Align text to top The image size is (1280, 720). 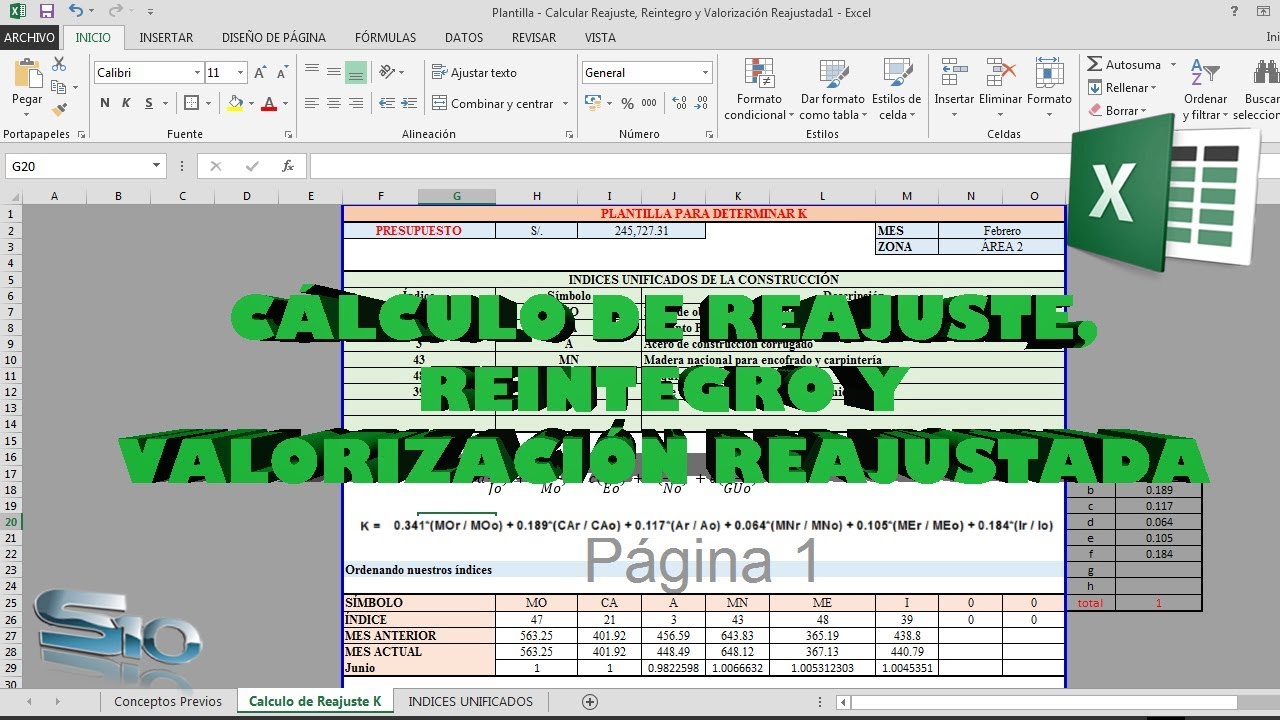311,72
